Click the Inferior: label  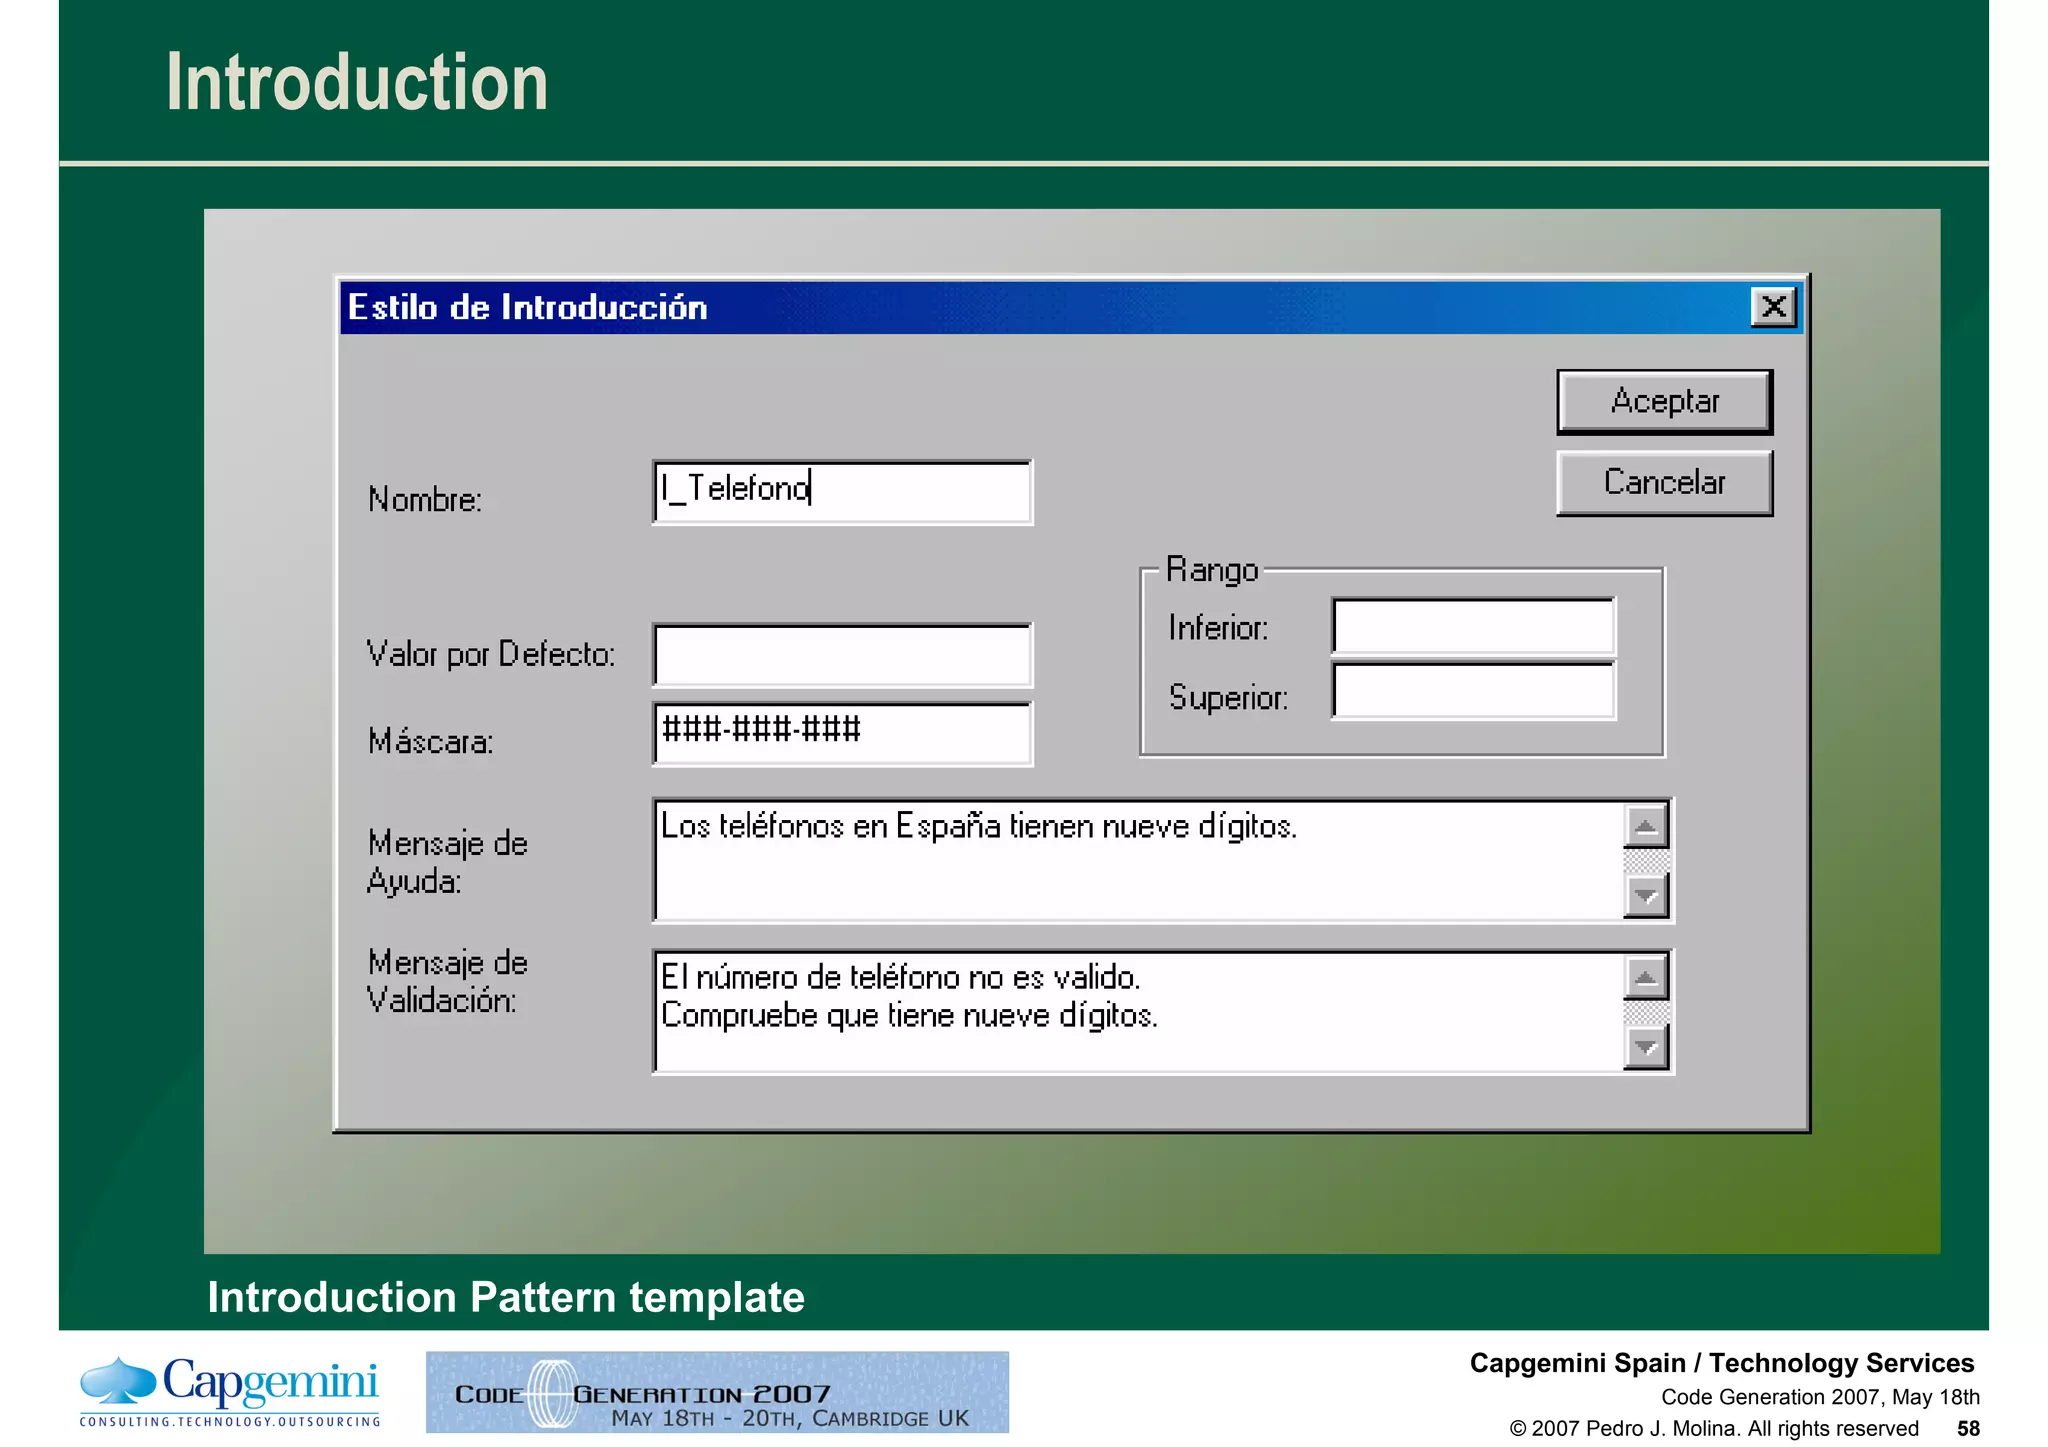point(1218,628)
